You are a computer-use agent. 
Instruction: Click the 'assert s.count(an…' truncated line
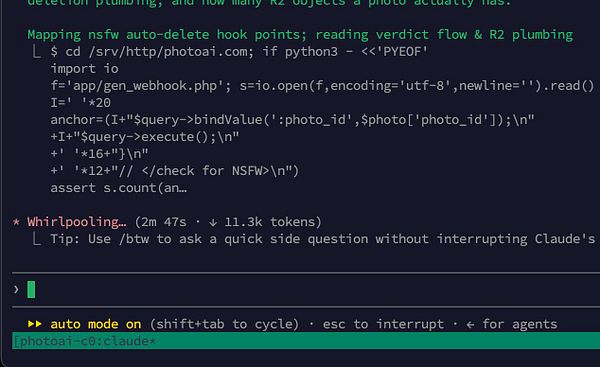click(119, 188)
